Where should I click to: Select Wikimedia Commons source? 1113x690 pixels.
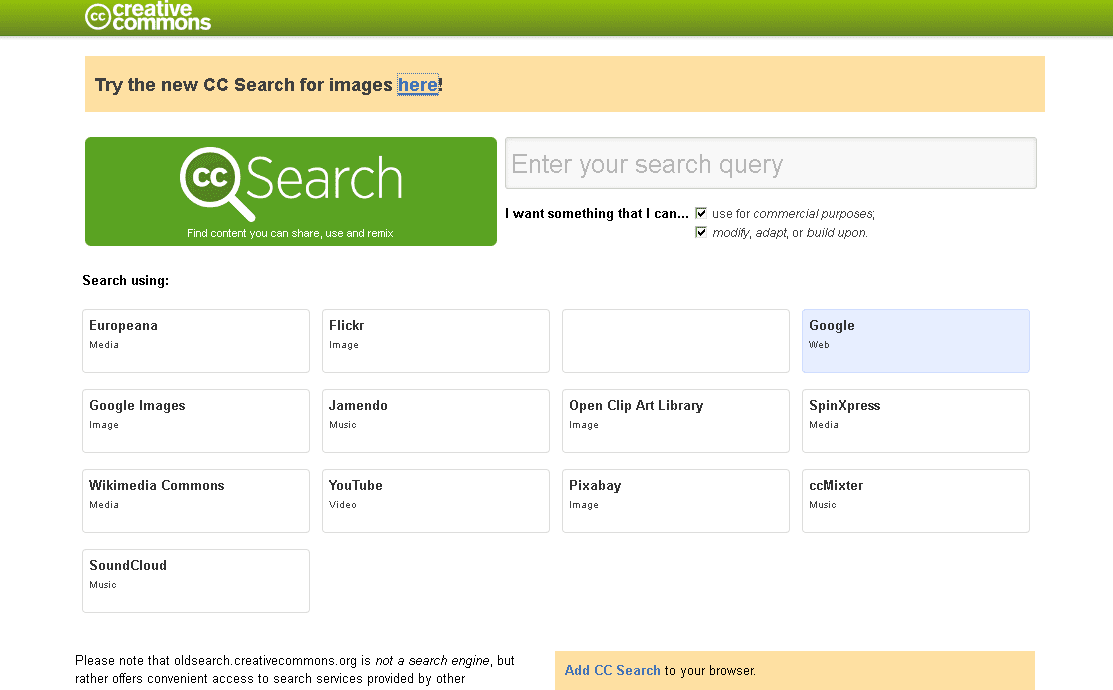click(x=196, y=501)
